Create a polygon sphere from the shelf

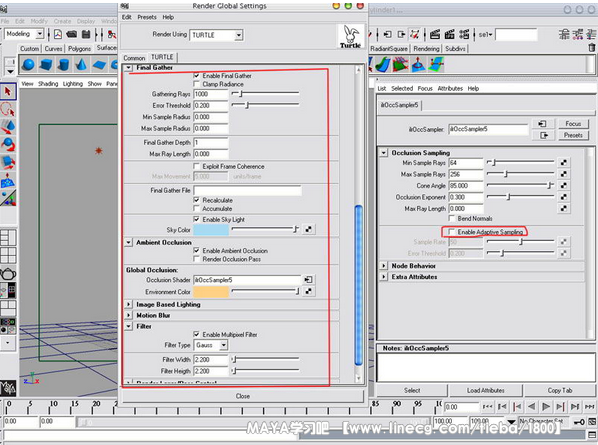click(28, 64)
